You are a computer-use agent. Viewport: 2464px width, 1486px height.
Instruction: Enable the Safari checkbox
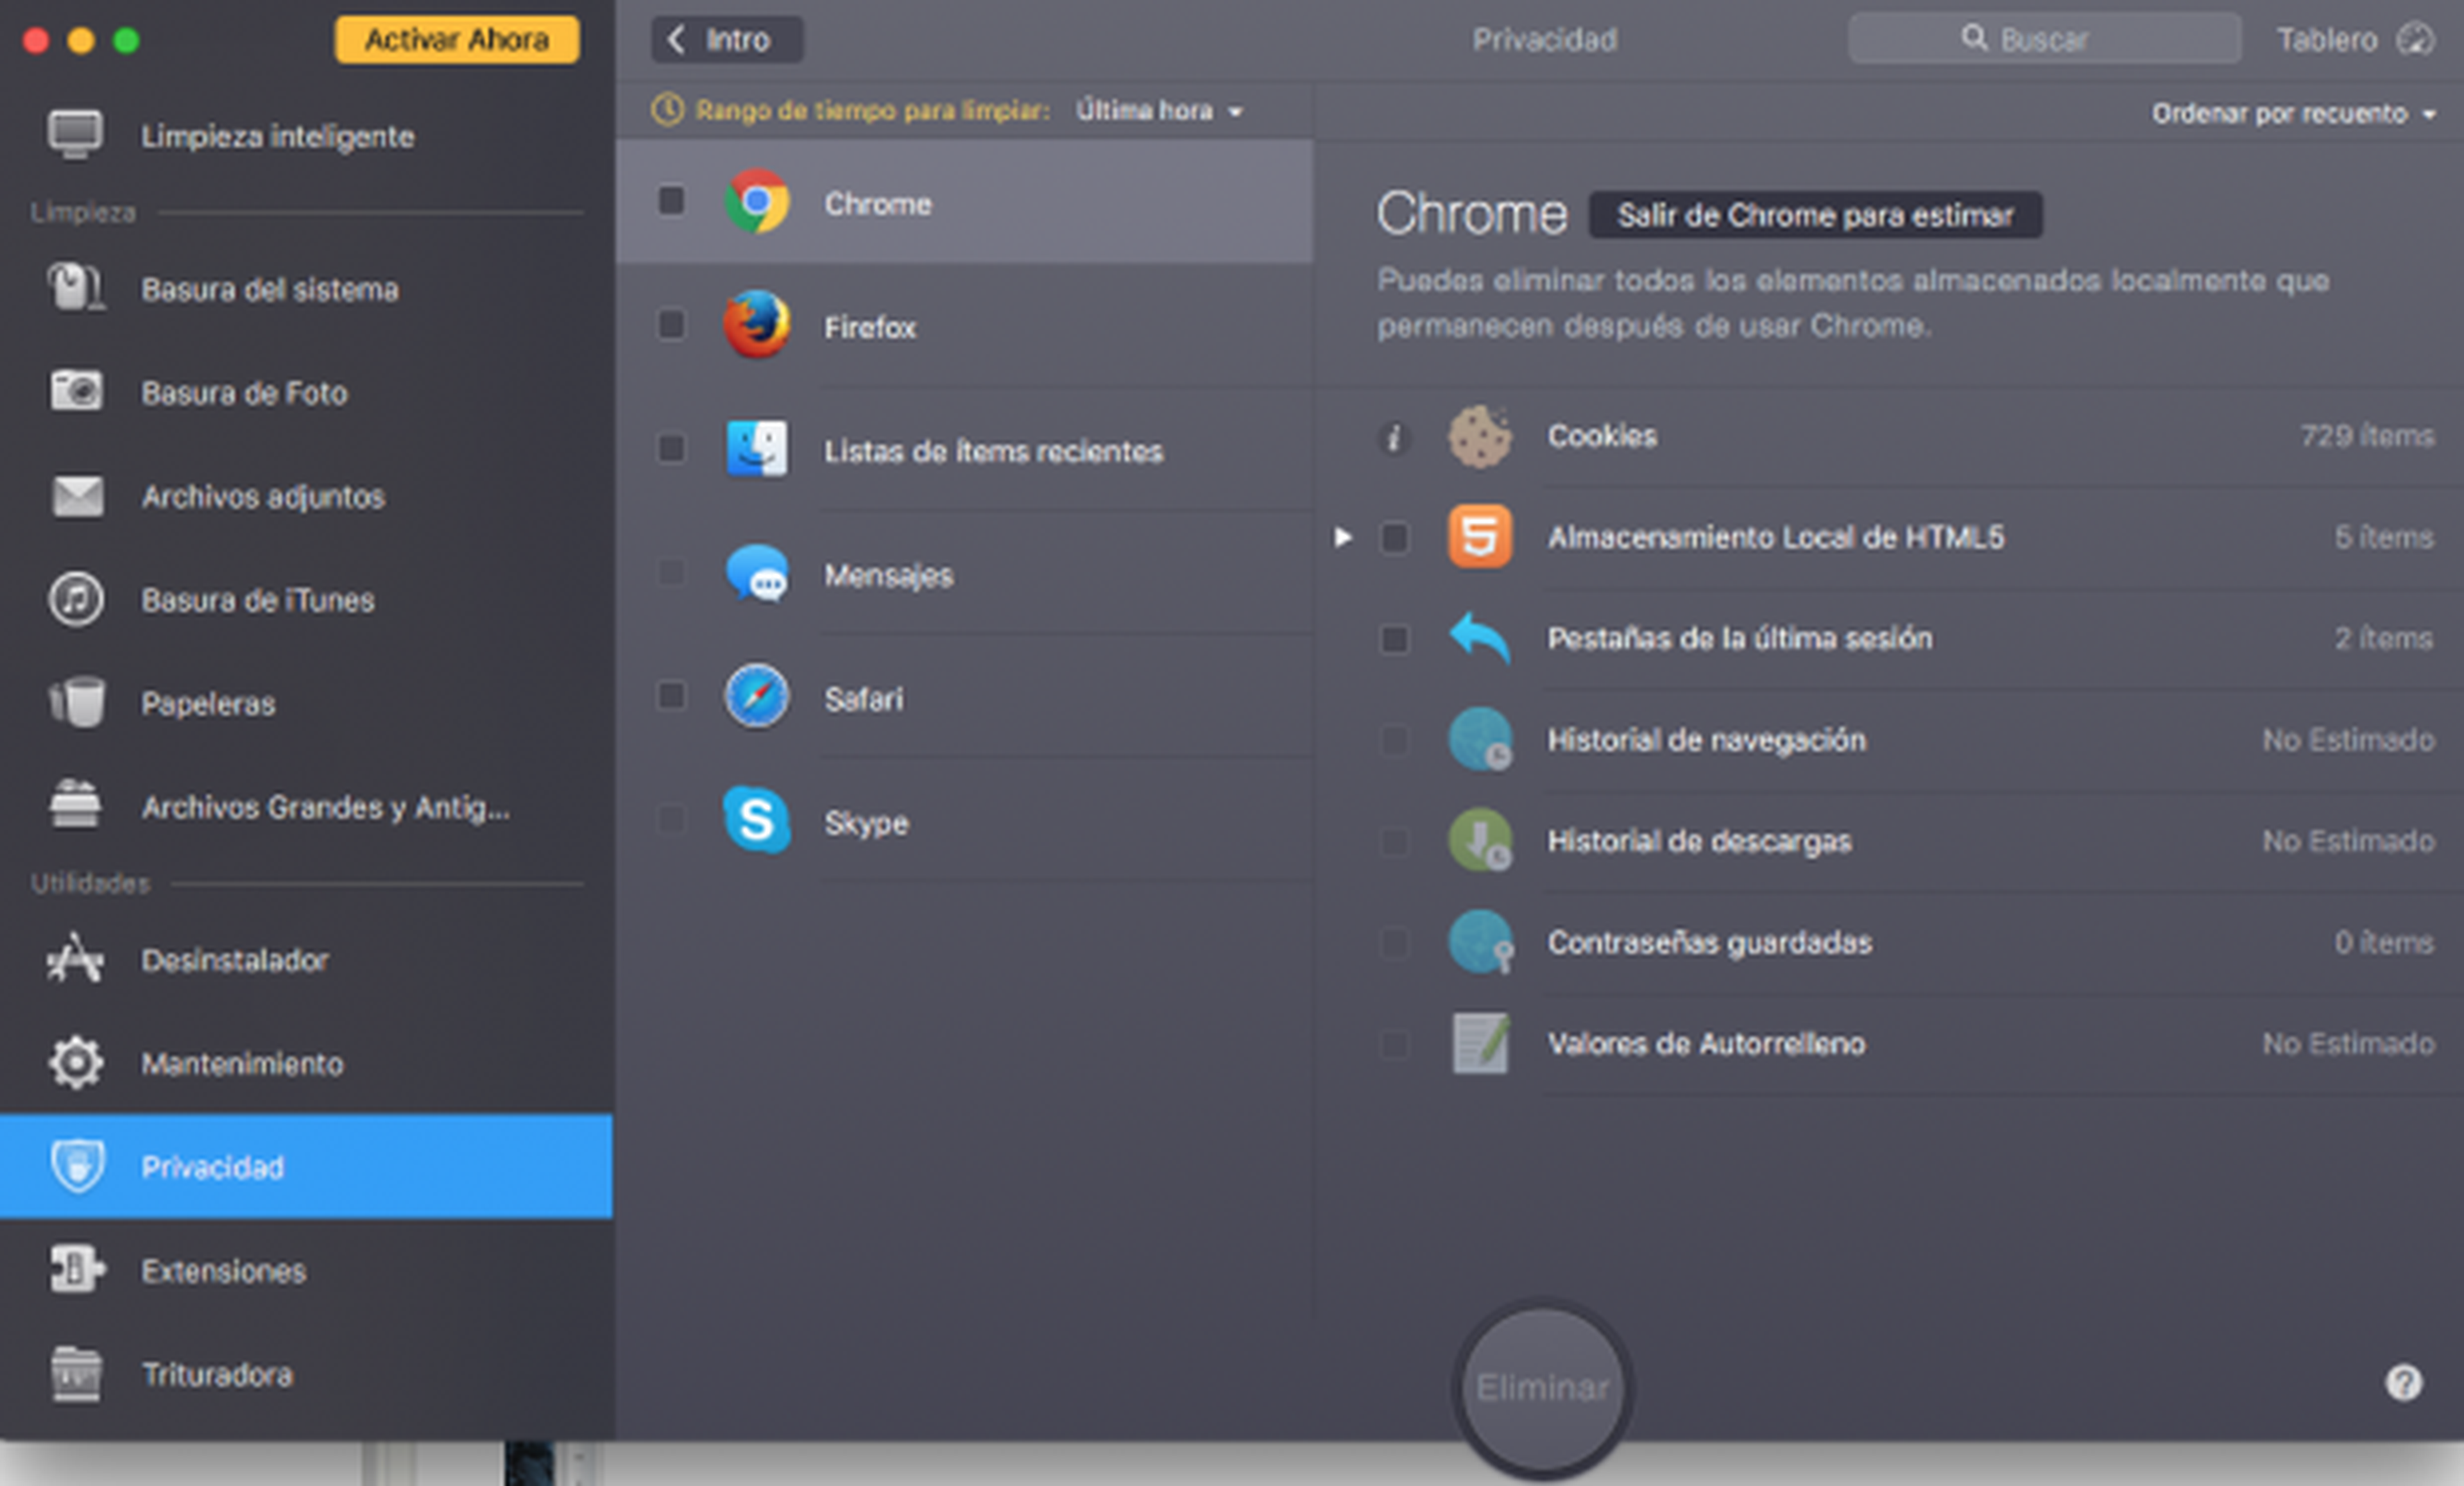[672, 696]
